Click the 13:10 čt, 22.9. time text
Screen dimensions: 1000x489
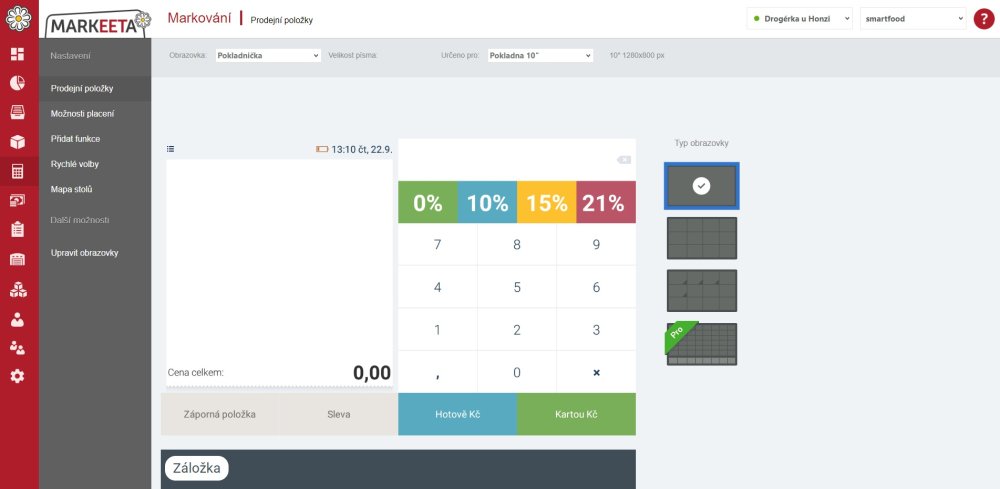362,149
